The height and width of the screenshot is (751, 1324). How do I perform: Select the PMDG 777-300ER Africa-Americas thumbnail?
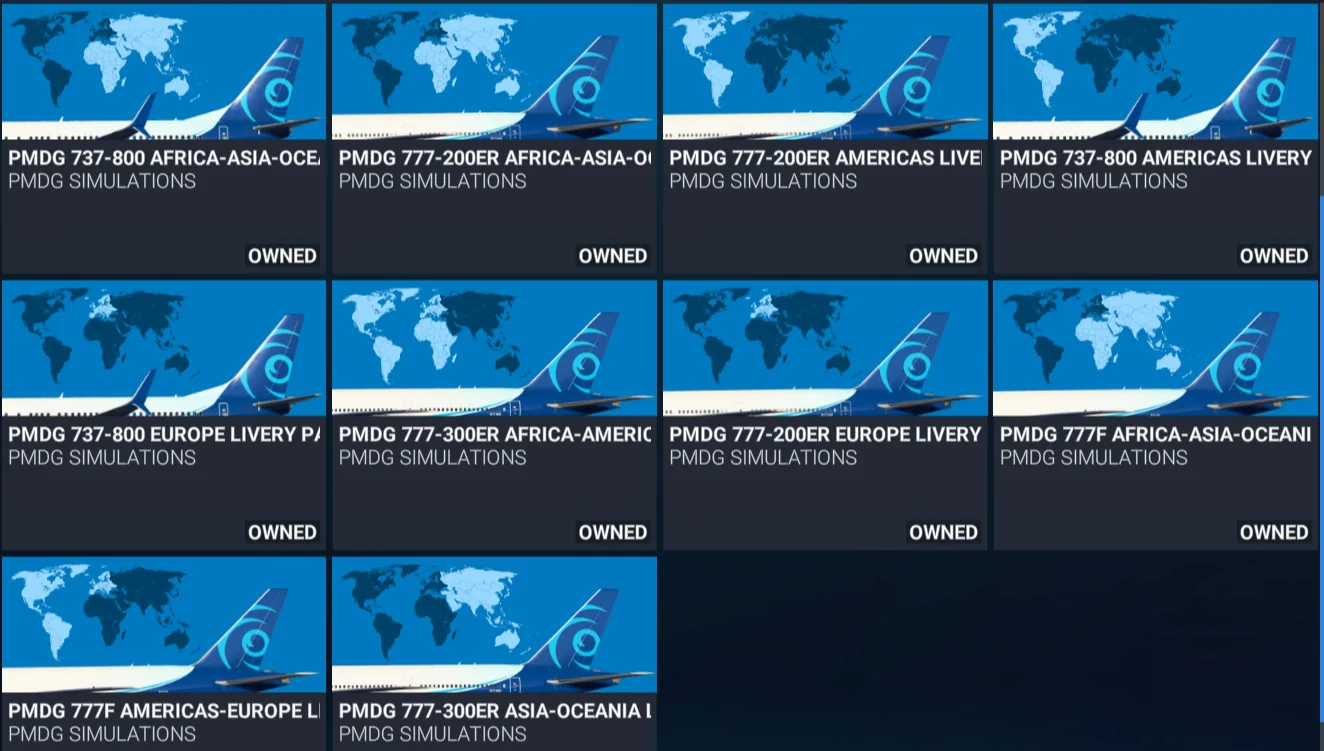click(x=494, y=347)
